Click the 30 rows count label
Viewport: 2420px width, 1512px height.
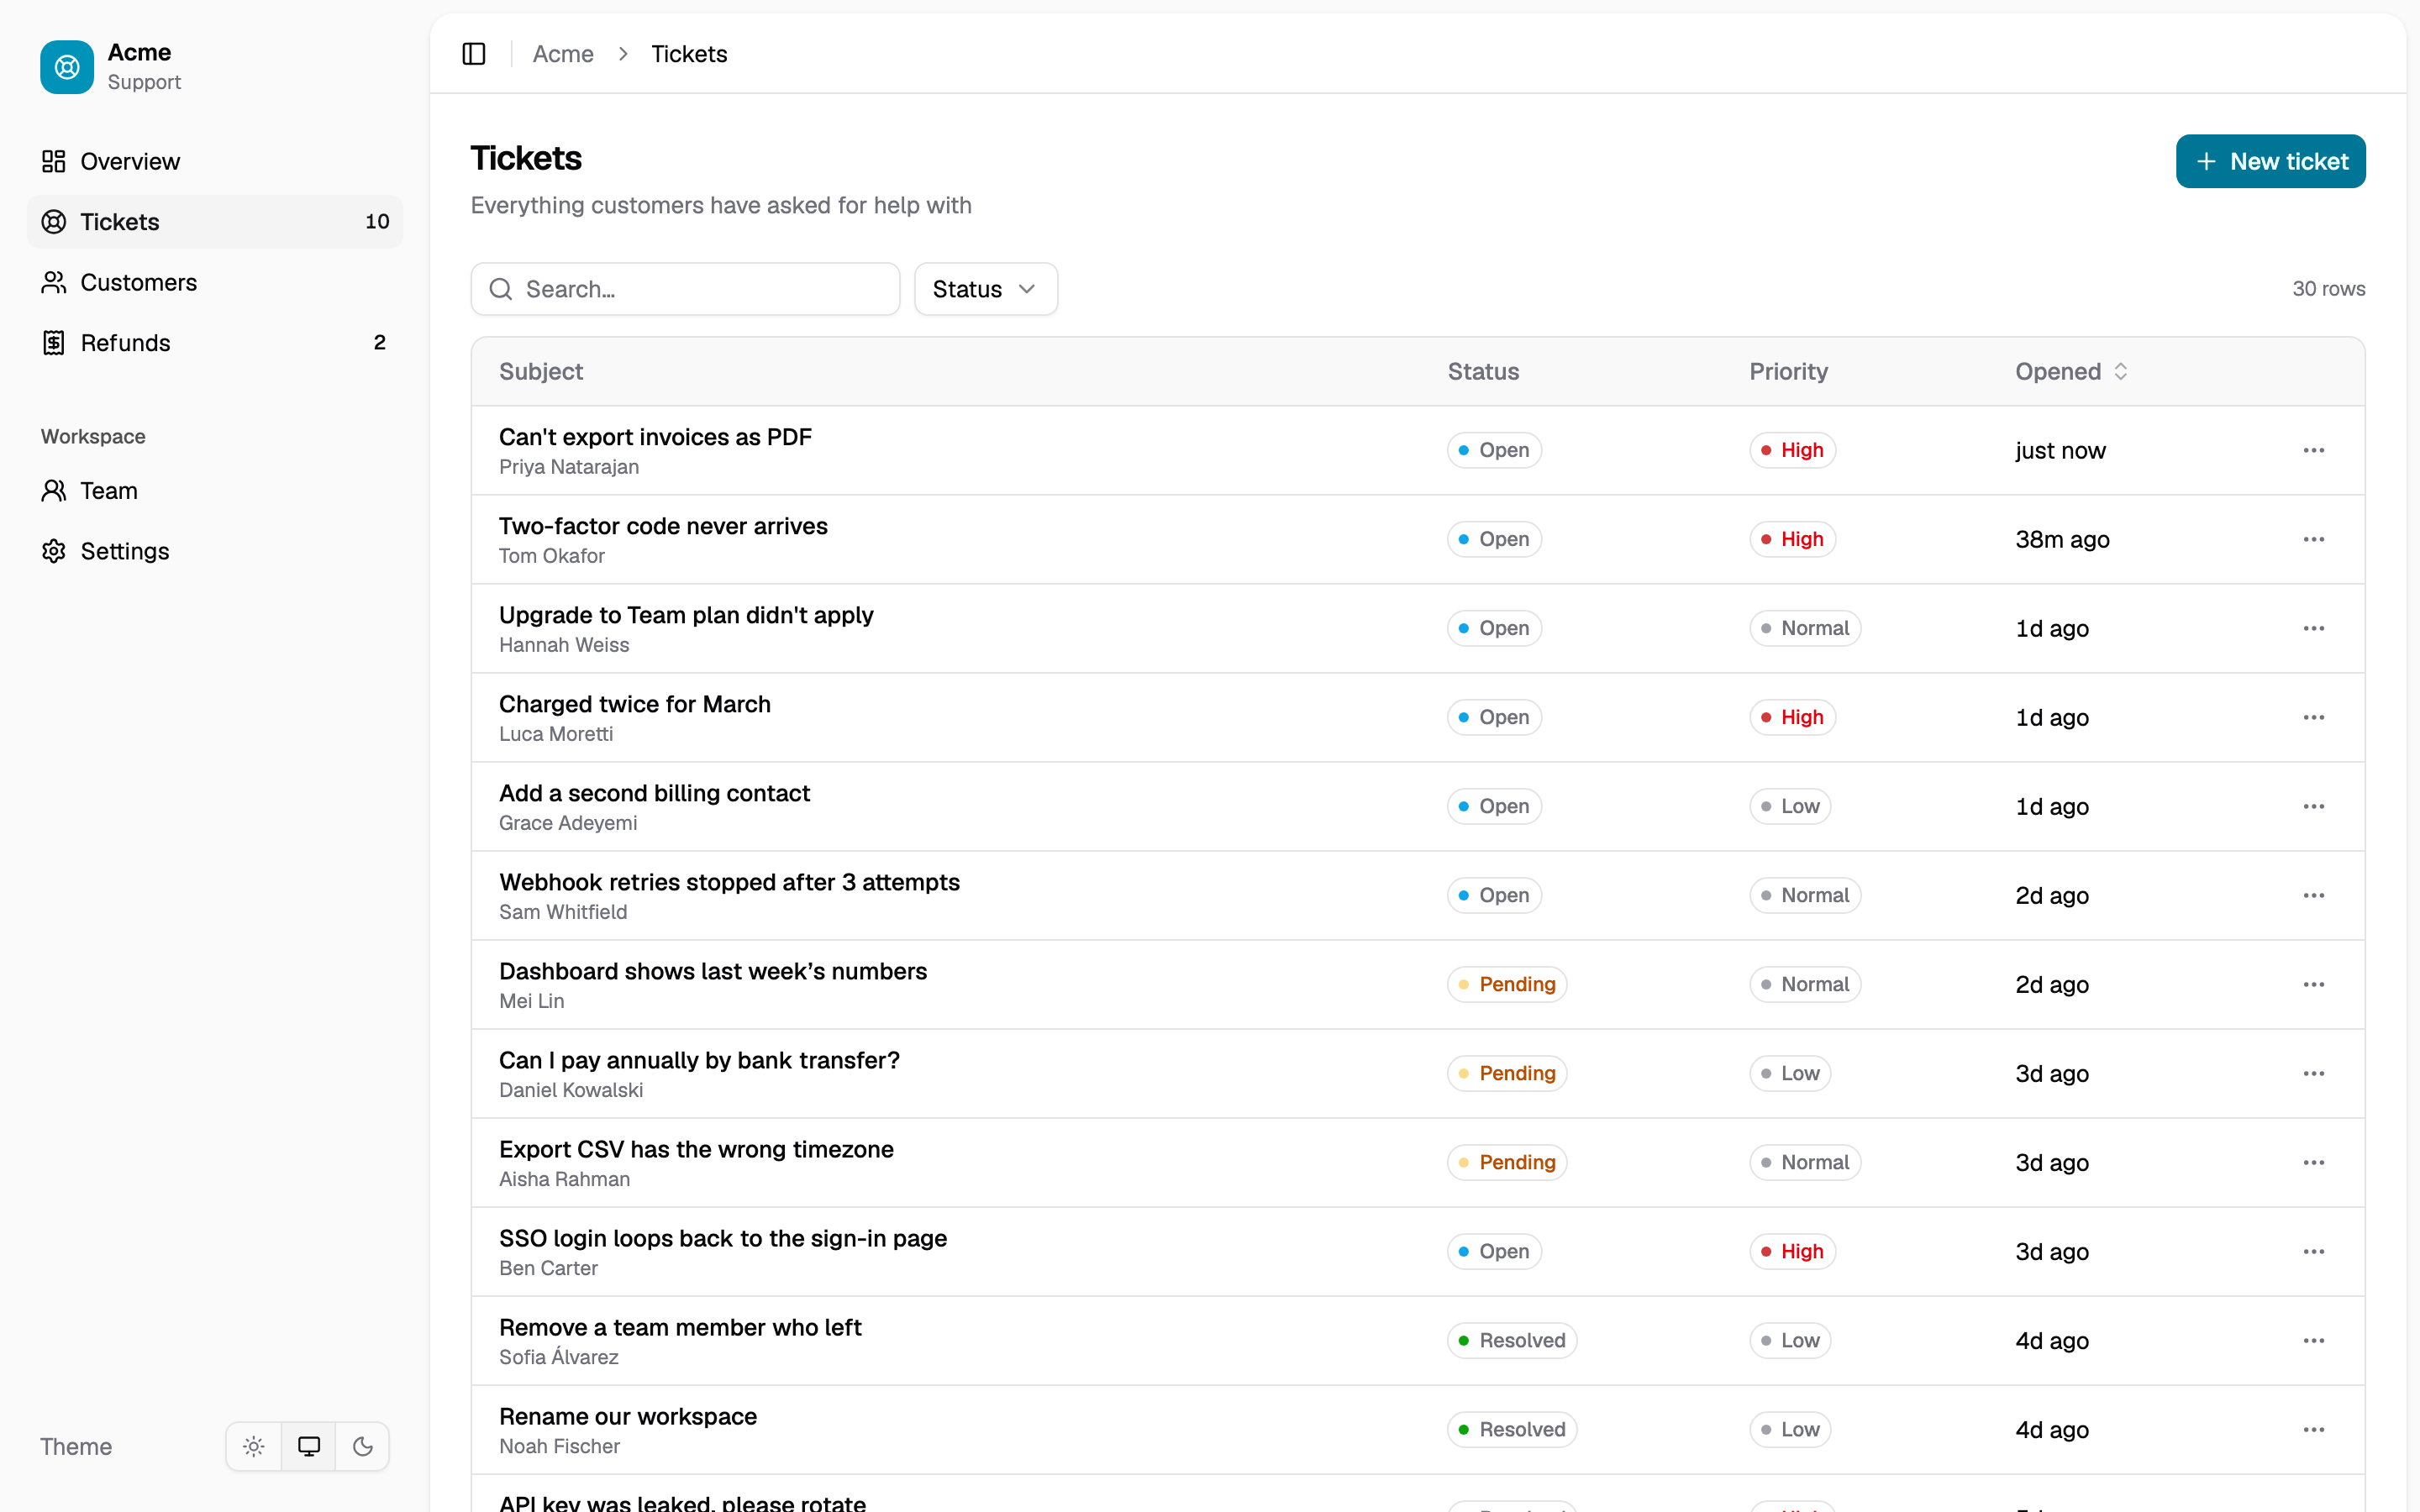click(2328, 289)
